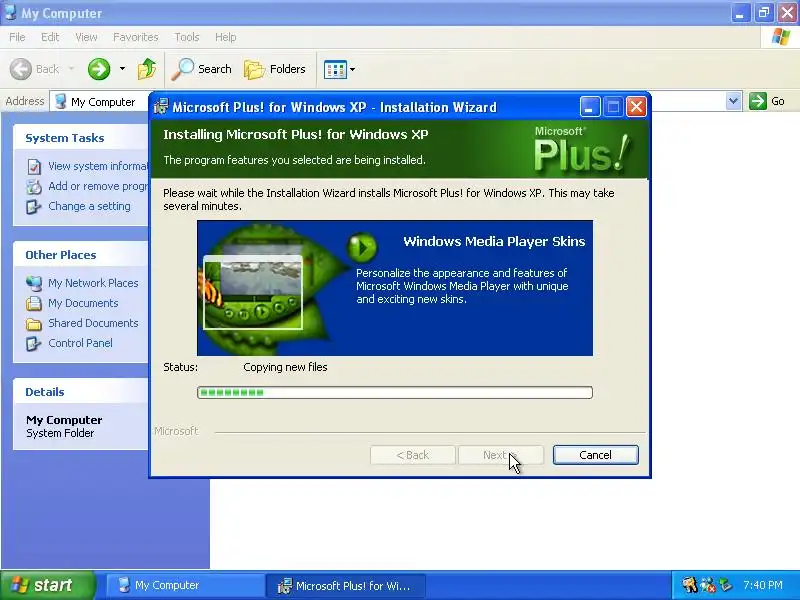Click the My Documents folder icon
Screen dimensions: 800x600
[x=34, y=303]
